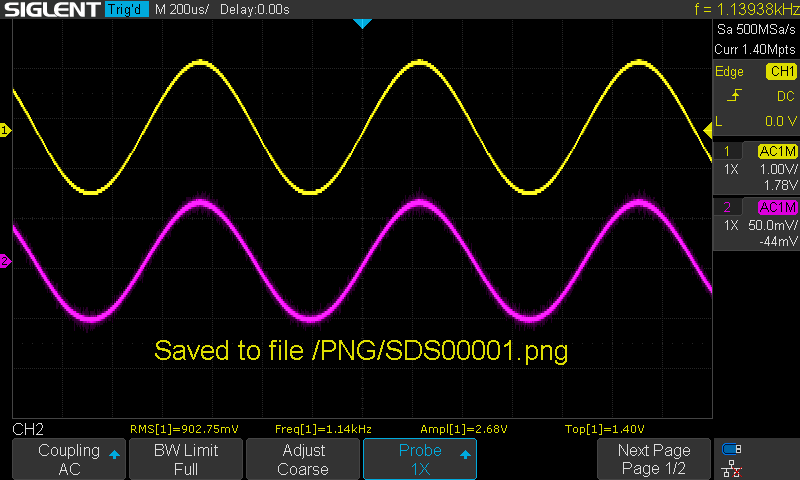The height and width of the screenshot is (480, 800).
Task: Select the channel 2 number box
Action: 727,207
